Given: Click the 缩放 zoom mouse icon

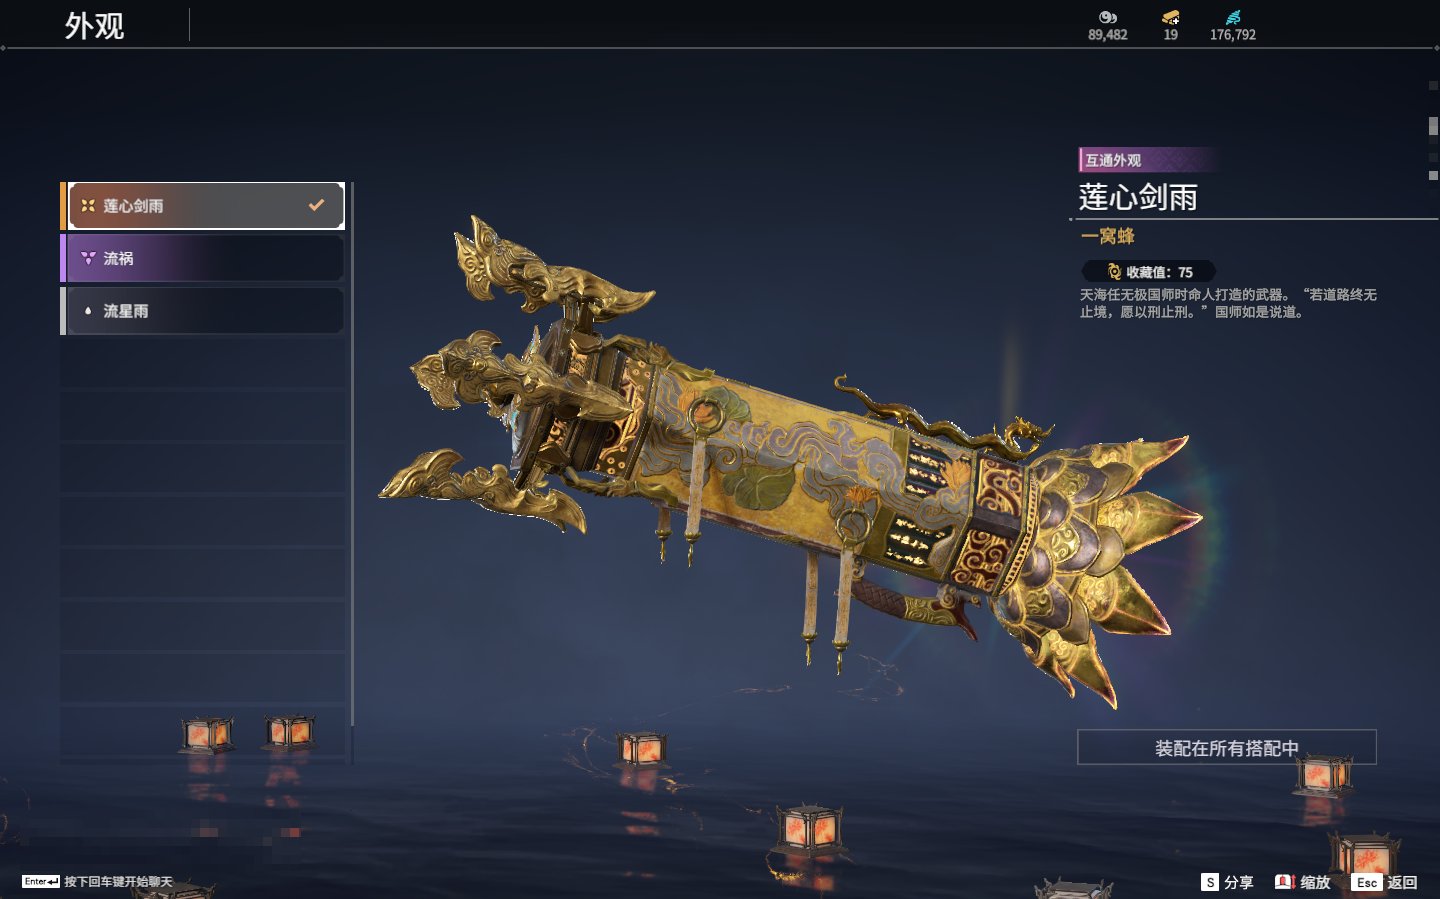Looking at the screenshot, I should (1285, 882).
